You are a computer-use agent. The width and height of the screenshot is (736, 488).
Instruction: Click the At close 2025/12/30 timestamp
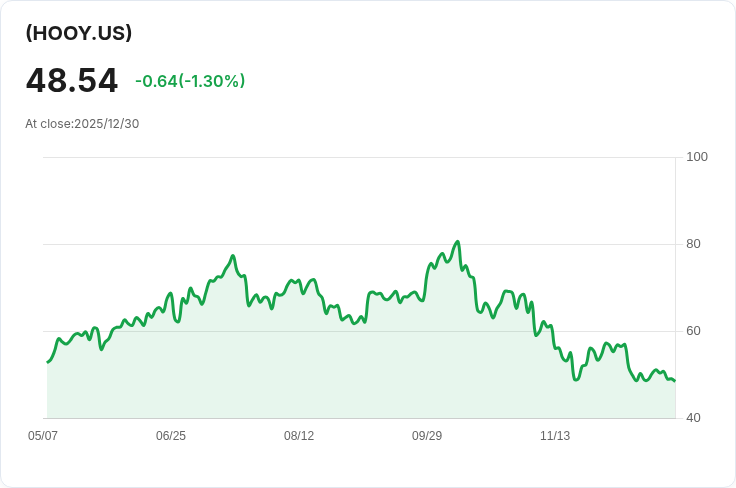pos(82,124)
